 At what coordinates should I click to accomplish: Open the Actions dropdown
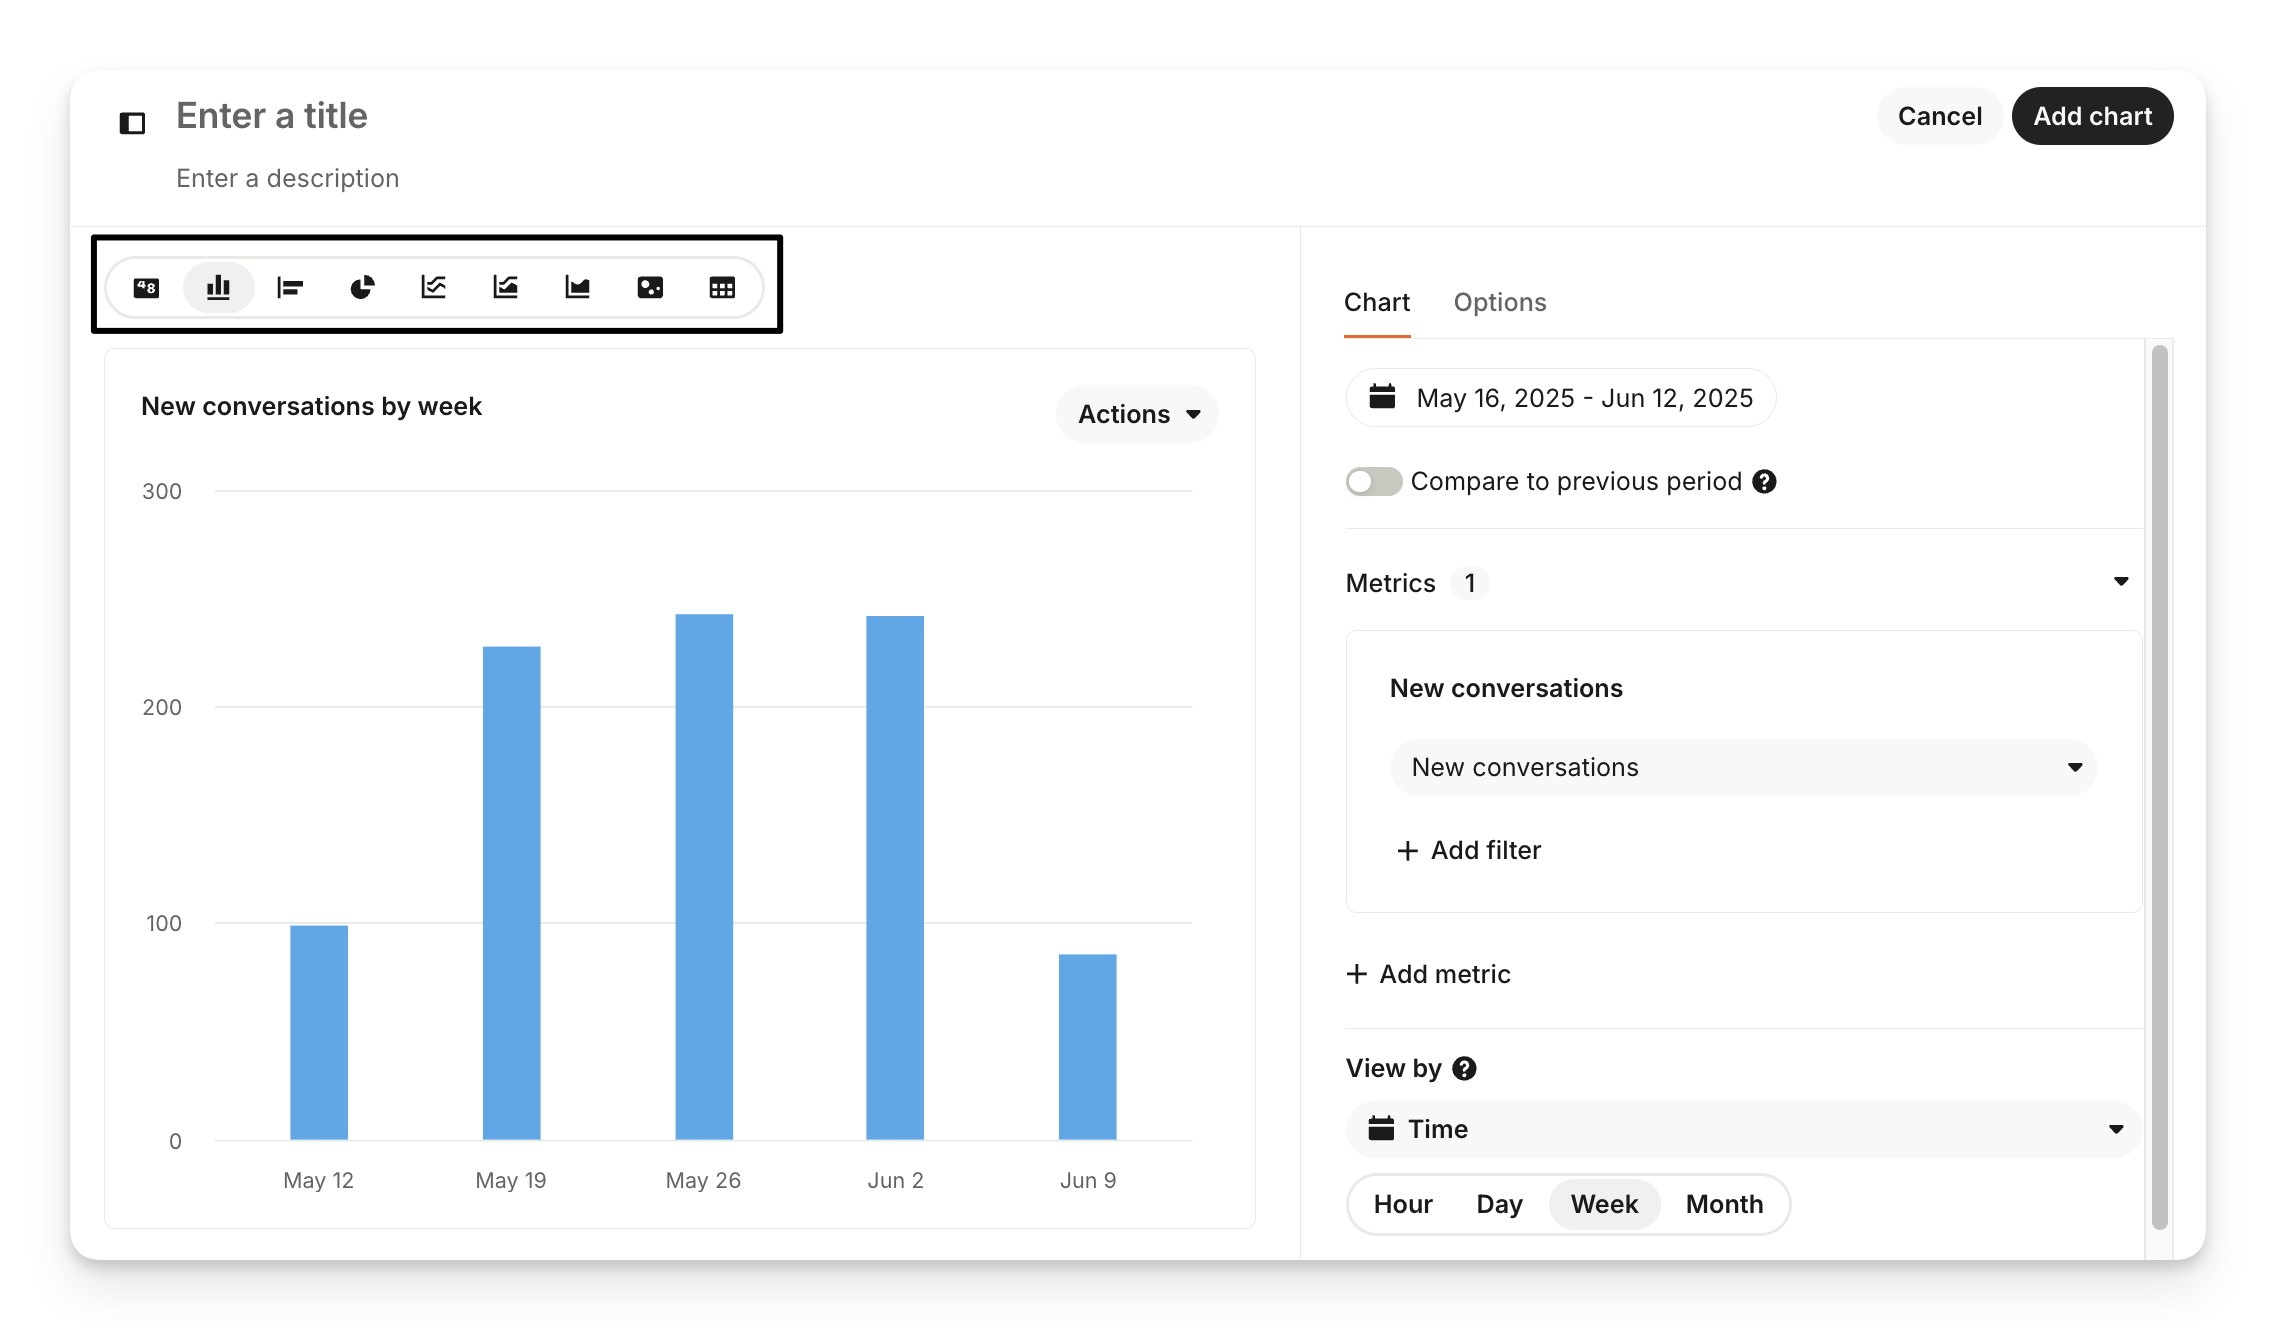(1137, 414)
